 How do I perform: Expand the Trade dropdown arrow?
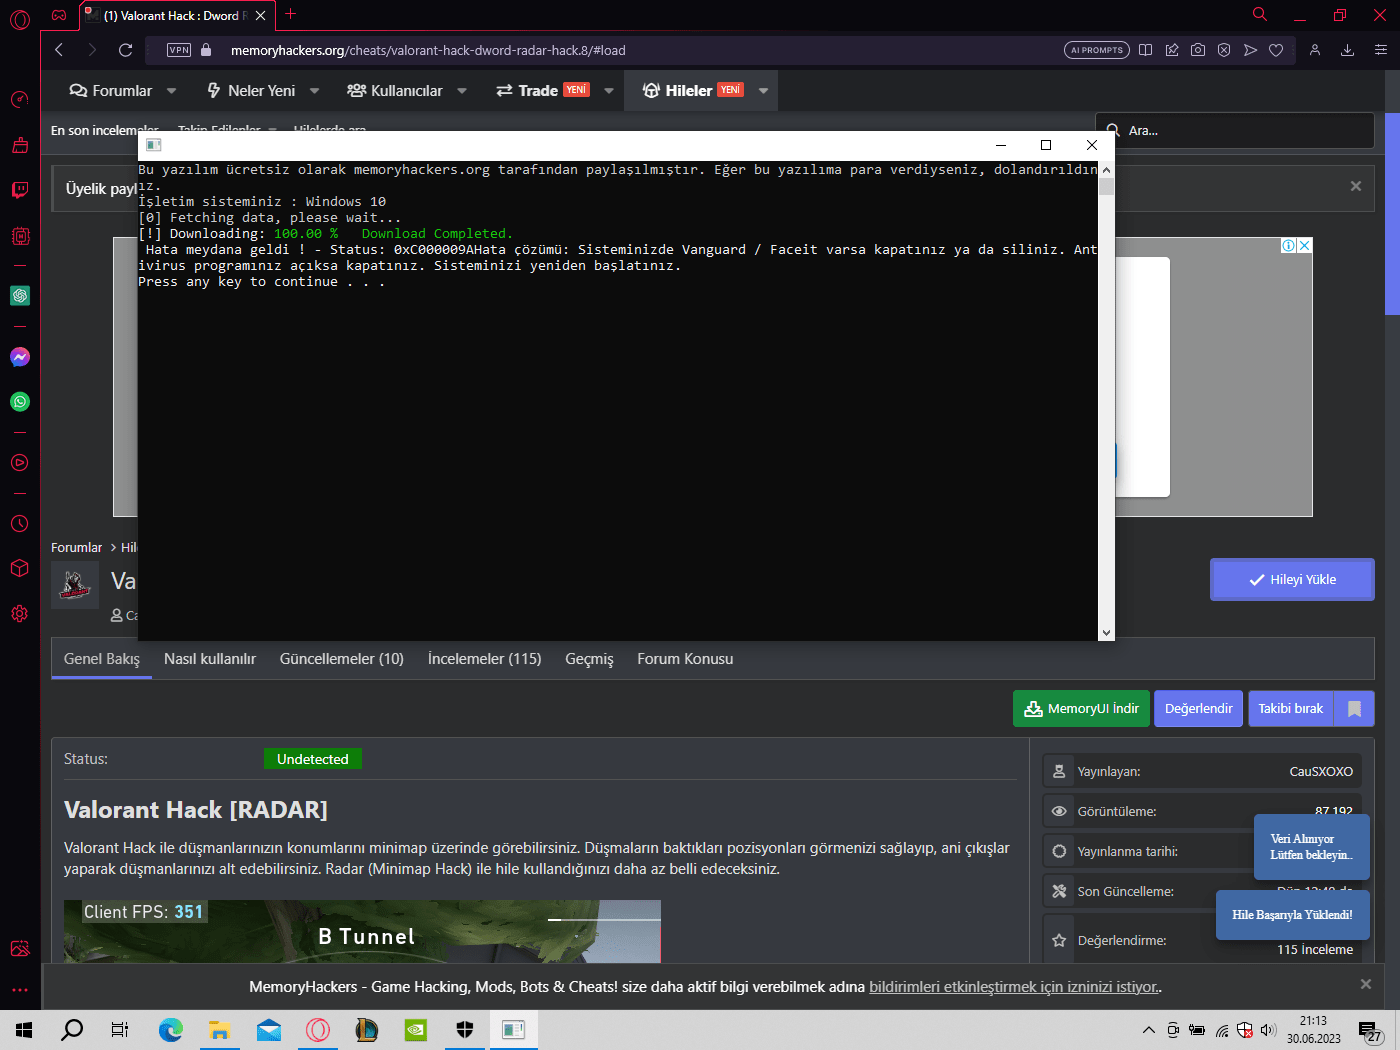[609, 91]
